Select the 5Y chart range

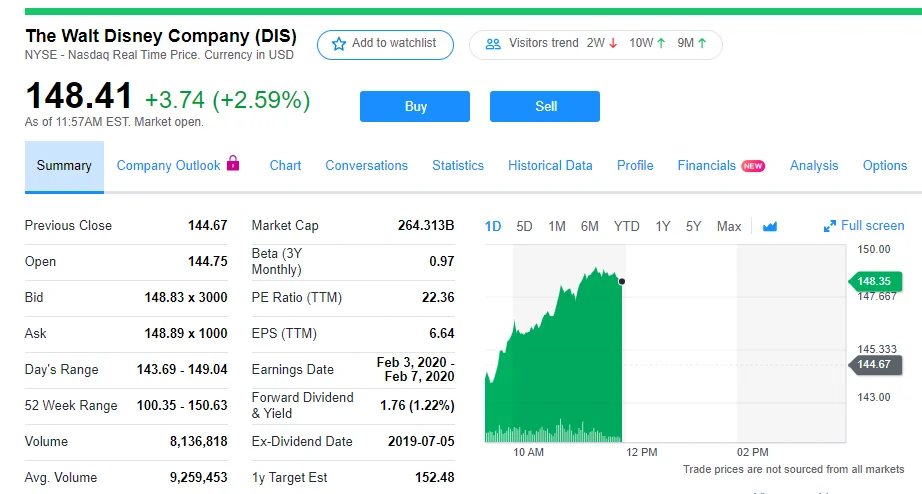click(693, 226)
